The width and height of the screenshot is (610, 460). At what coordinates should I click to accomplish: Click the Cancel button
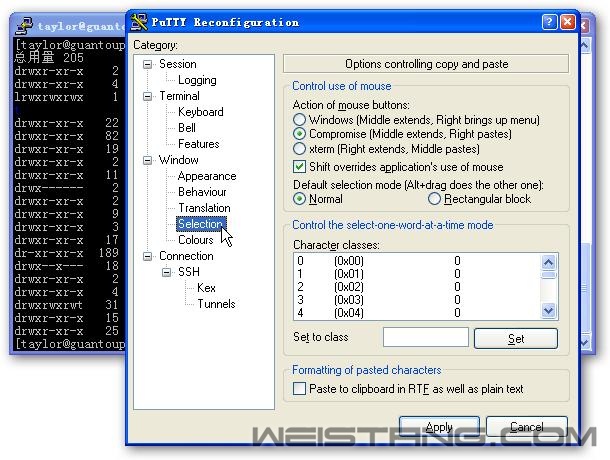coord(527,427)
